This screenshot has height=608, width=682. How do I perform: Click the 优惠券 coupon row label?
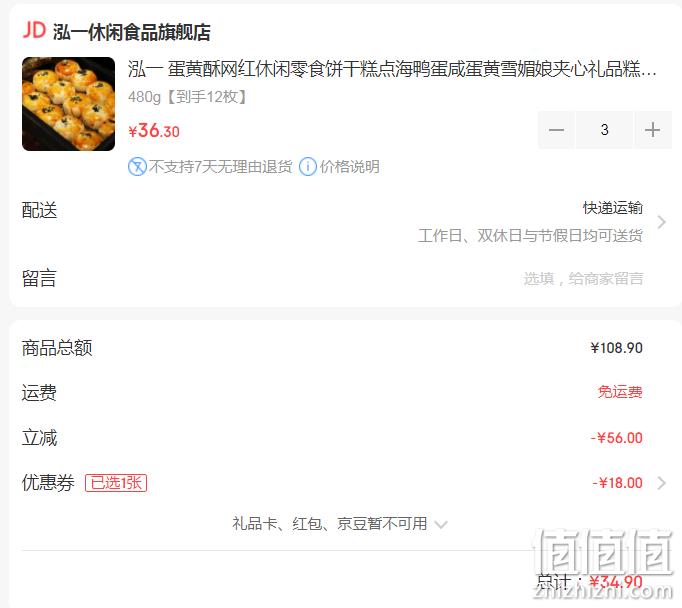(48, 483)
